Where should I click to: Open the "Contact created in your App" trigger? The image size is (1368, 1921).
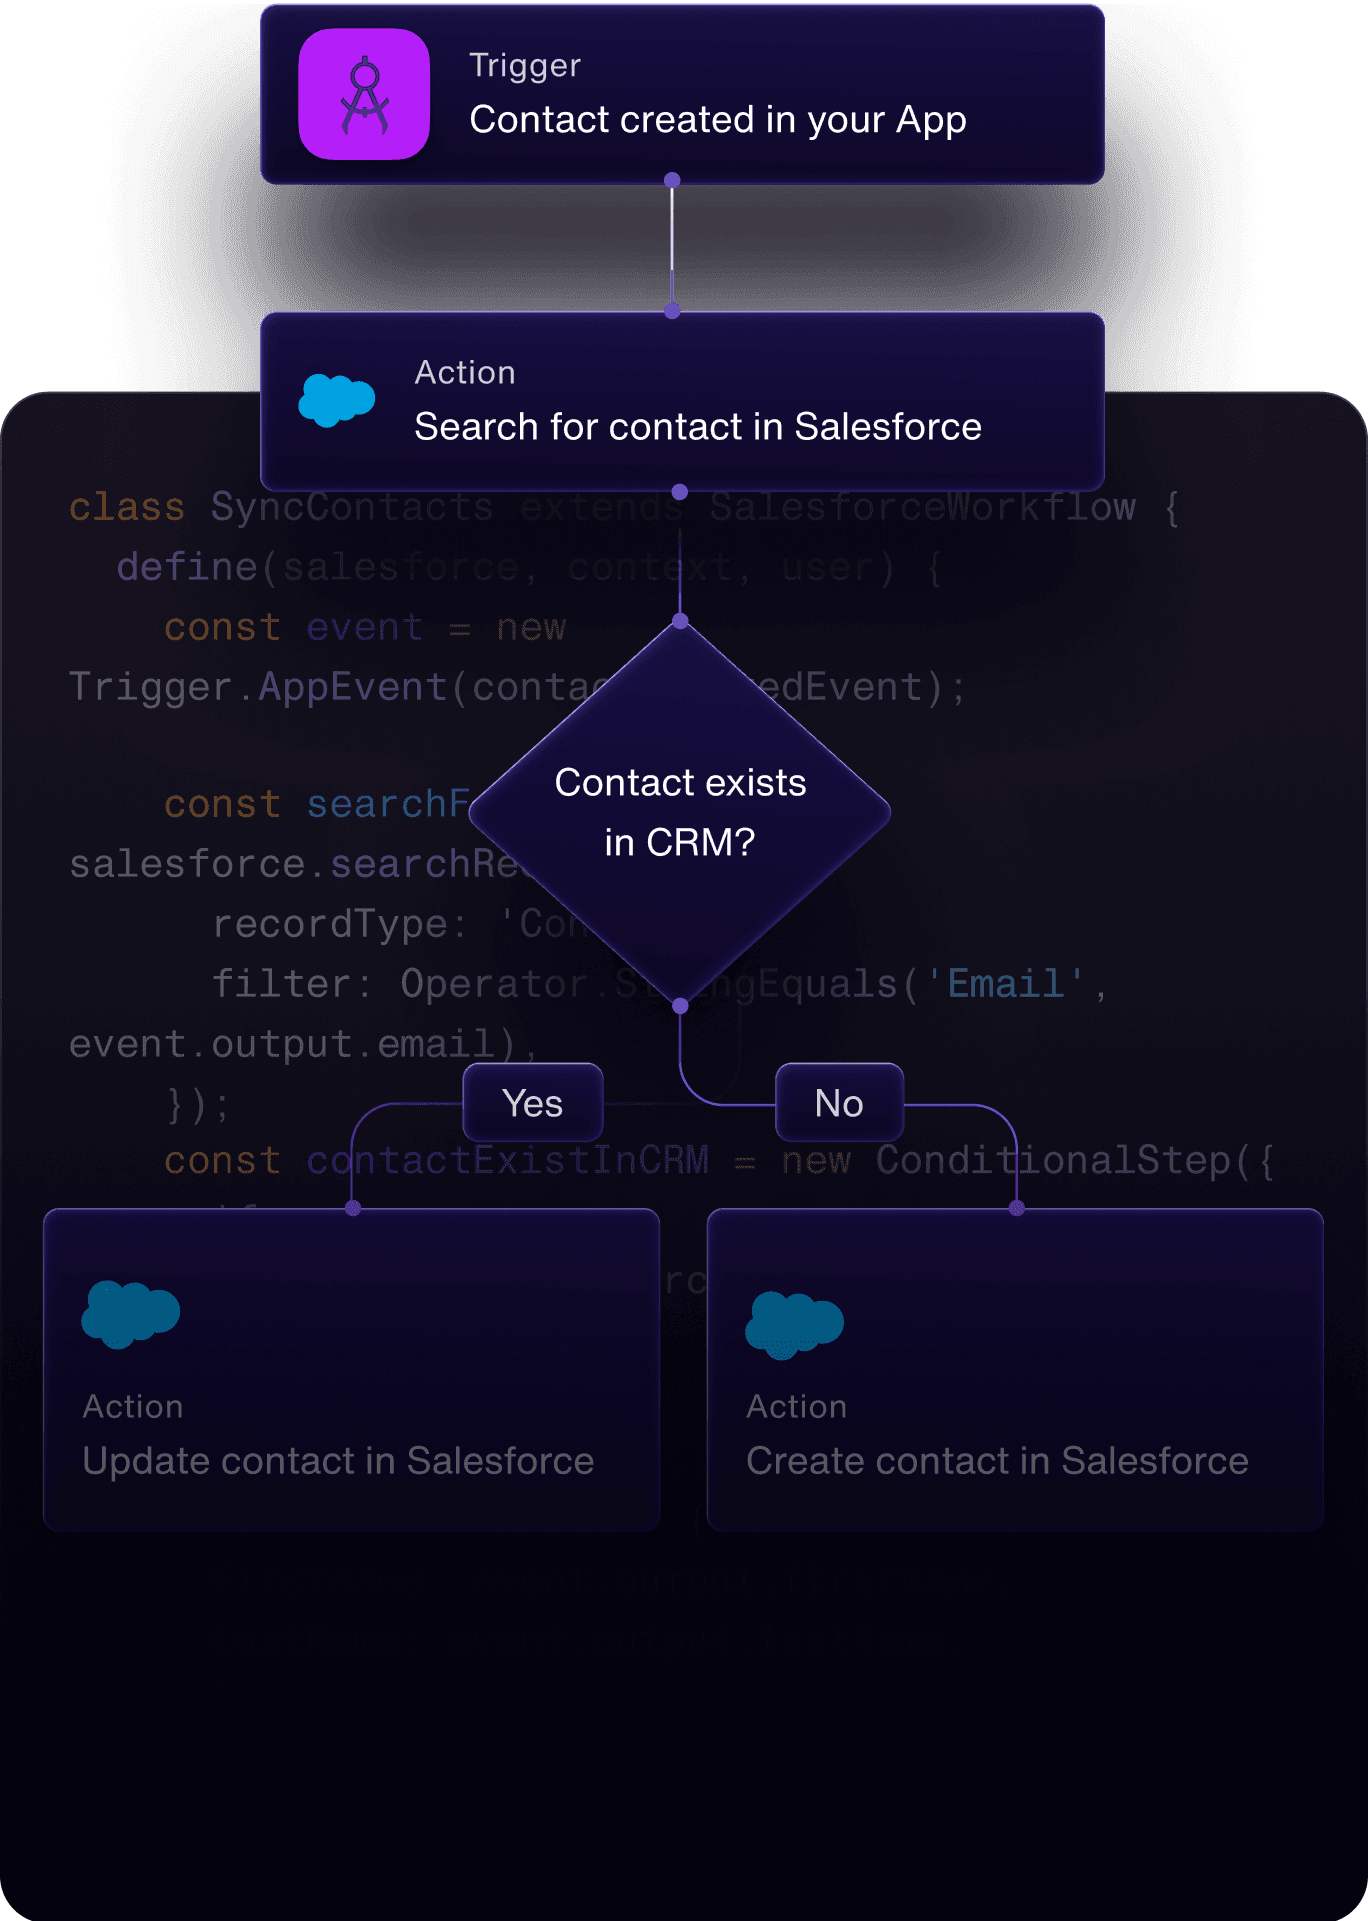pos(717,120)
